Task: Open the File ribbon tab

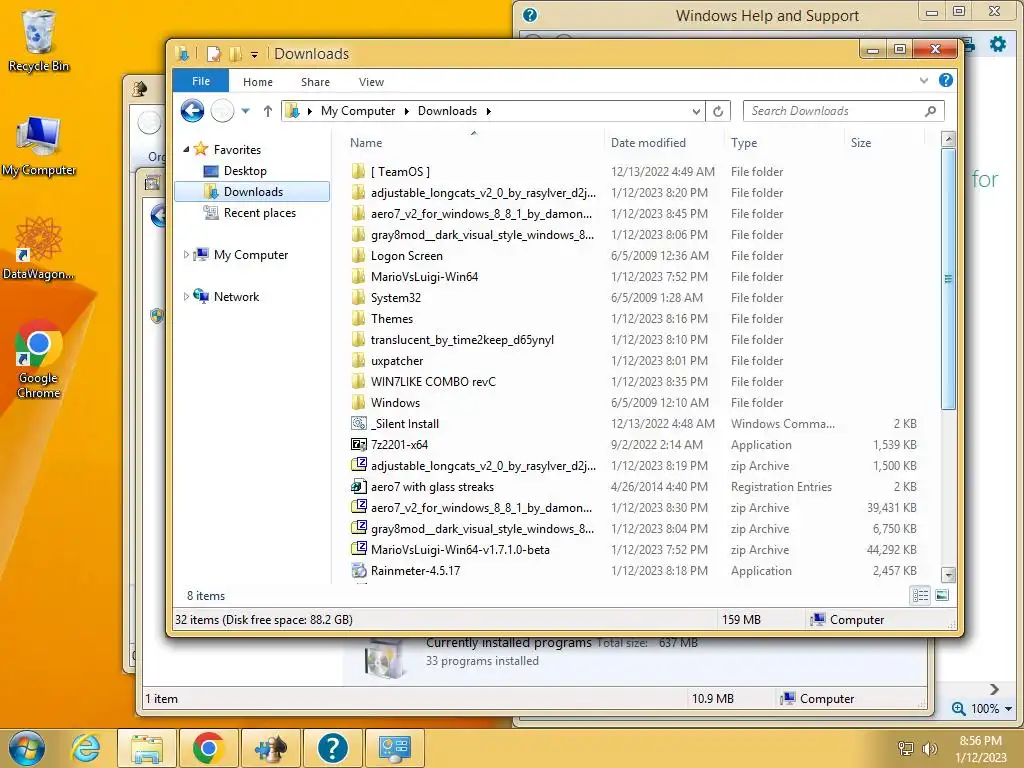Action: coord(200,81)
